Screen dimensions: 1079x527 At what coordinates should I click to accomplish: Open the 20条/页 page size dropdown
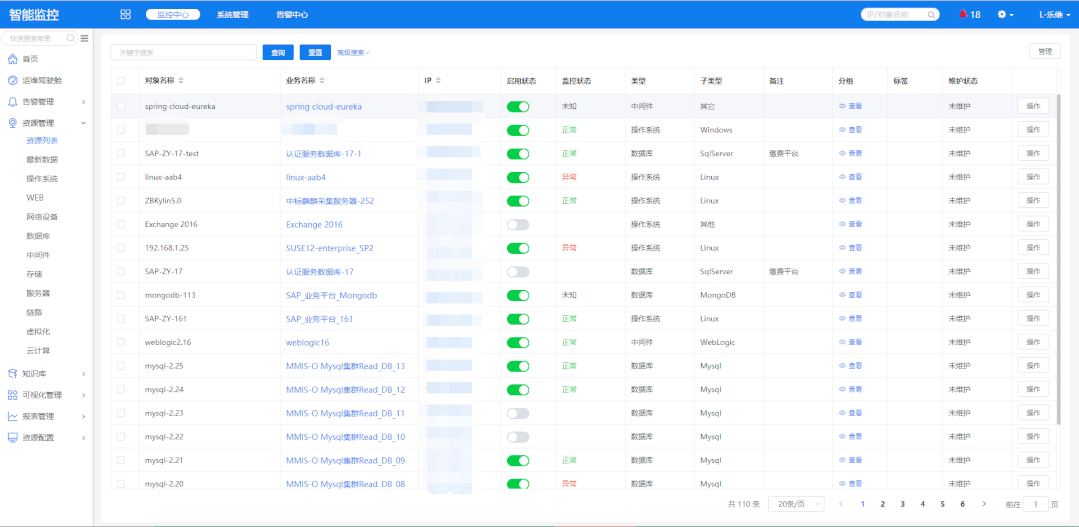tap(796, 504)
